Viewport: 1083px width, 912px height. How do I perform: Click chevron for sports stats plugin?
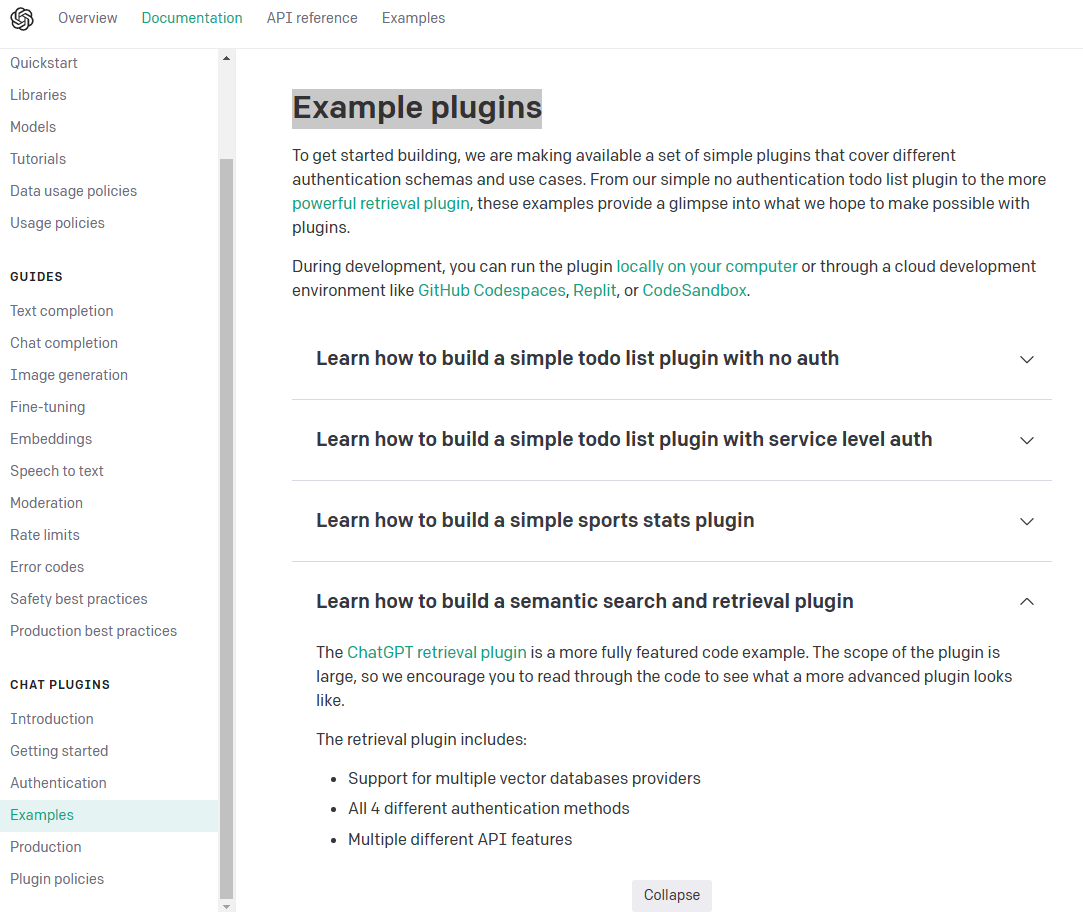1027,521
